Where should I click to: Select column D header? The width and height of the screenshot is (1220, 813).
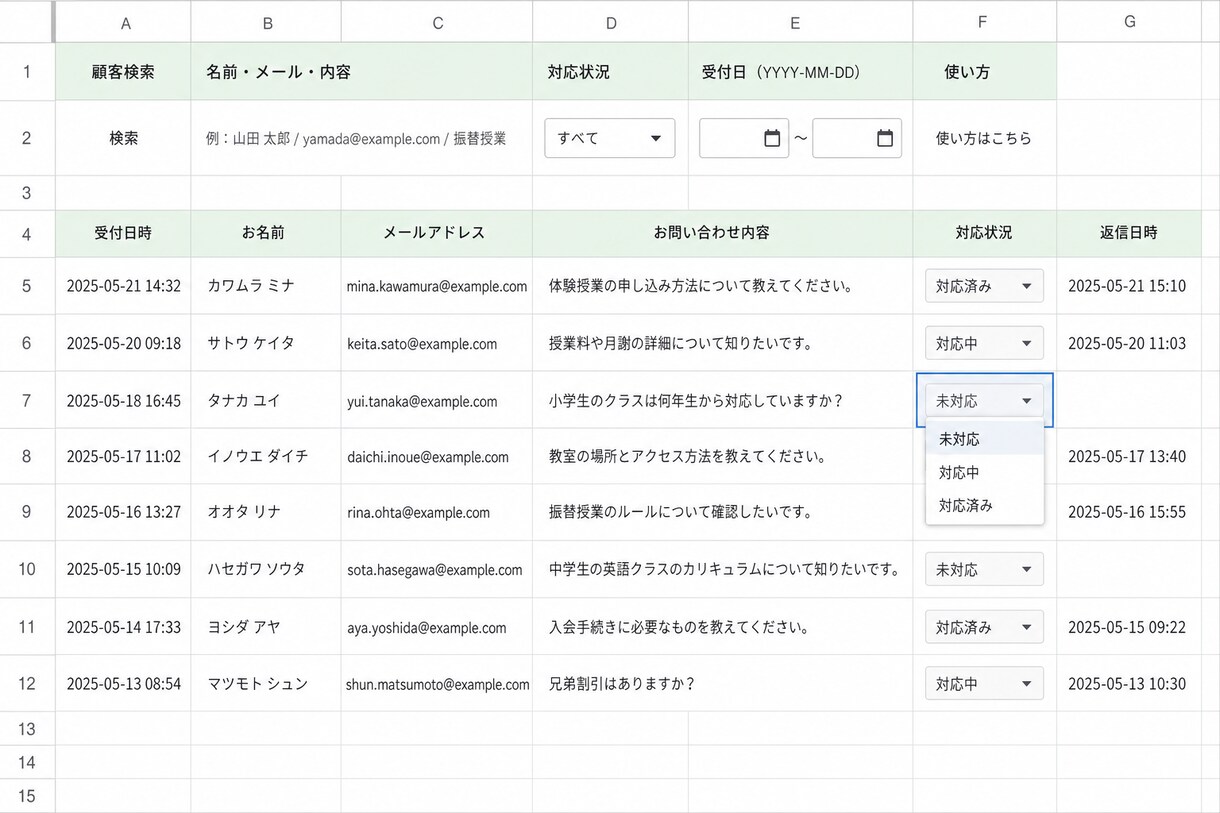pos(611,22)
